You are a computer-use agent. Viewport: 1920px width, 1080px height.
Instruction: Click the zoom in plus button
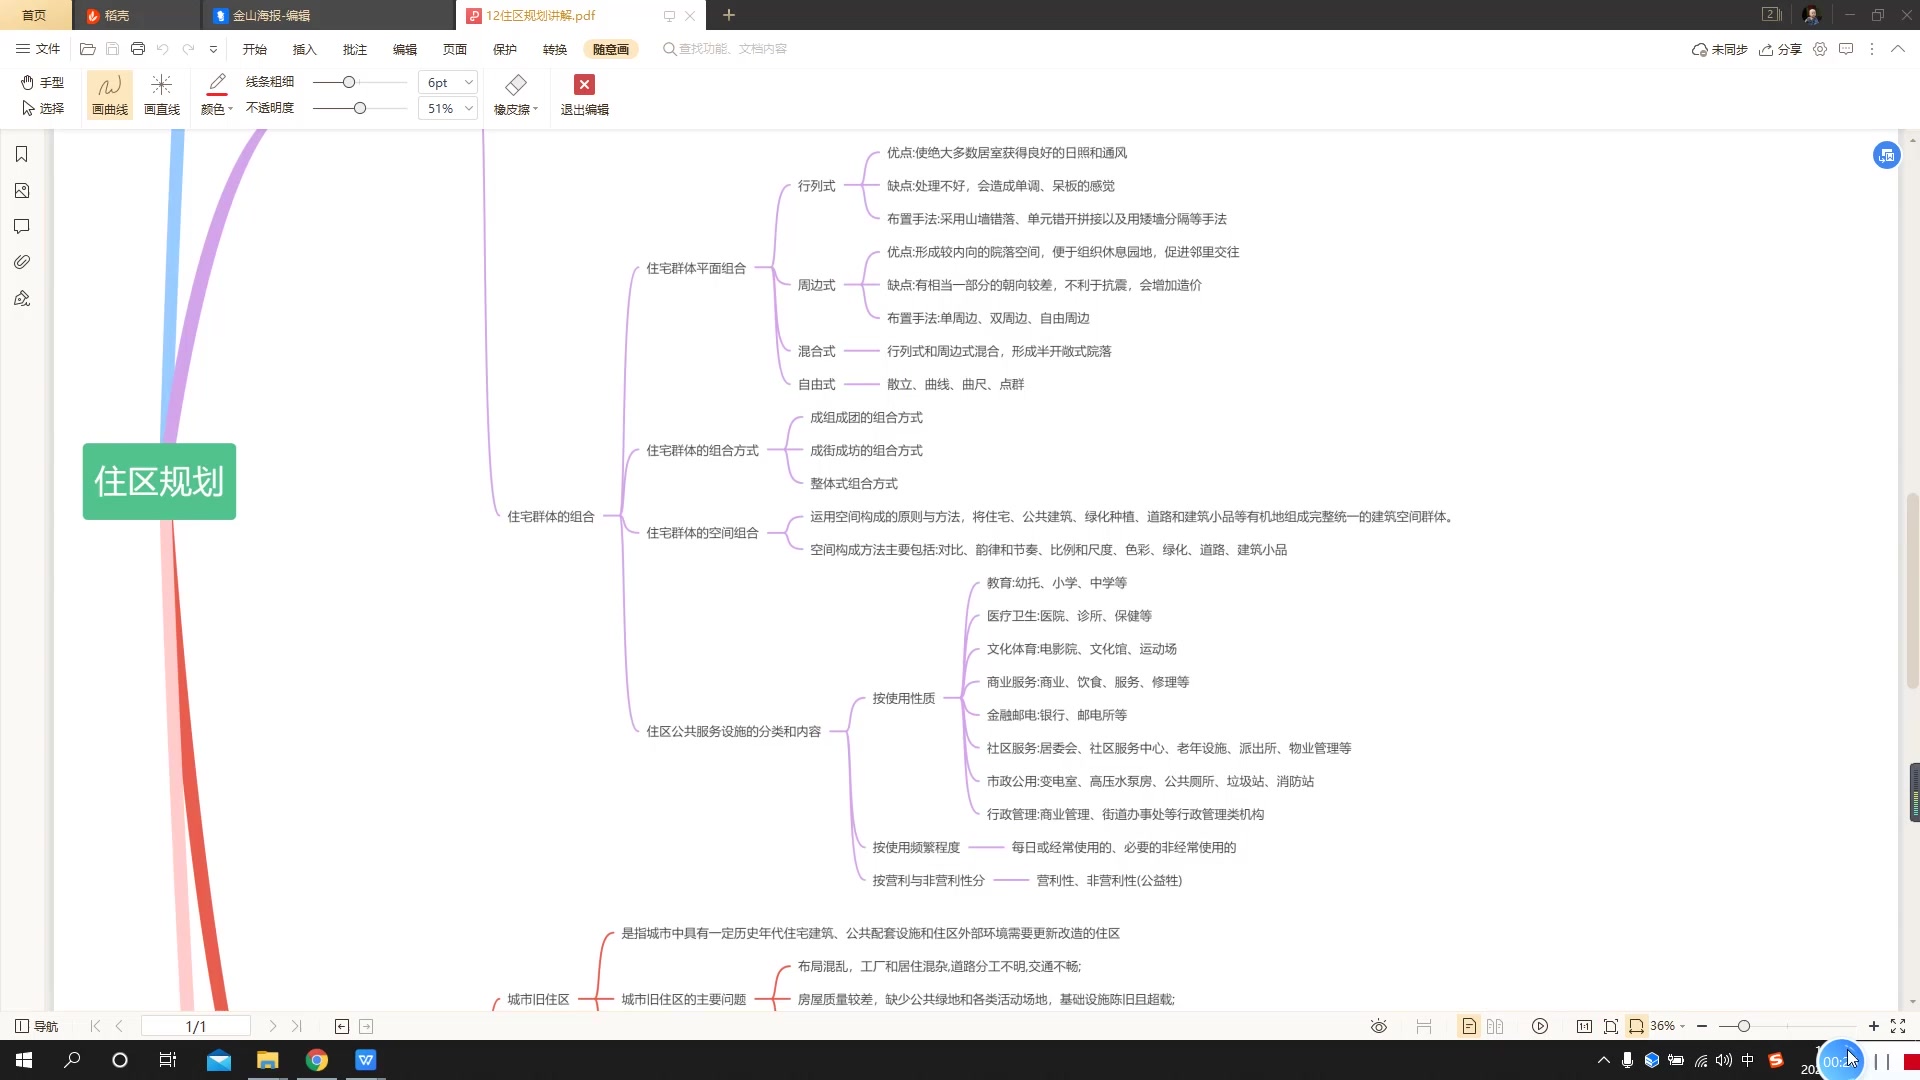tap(1873, 1026)
